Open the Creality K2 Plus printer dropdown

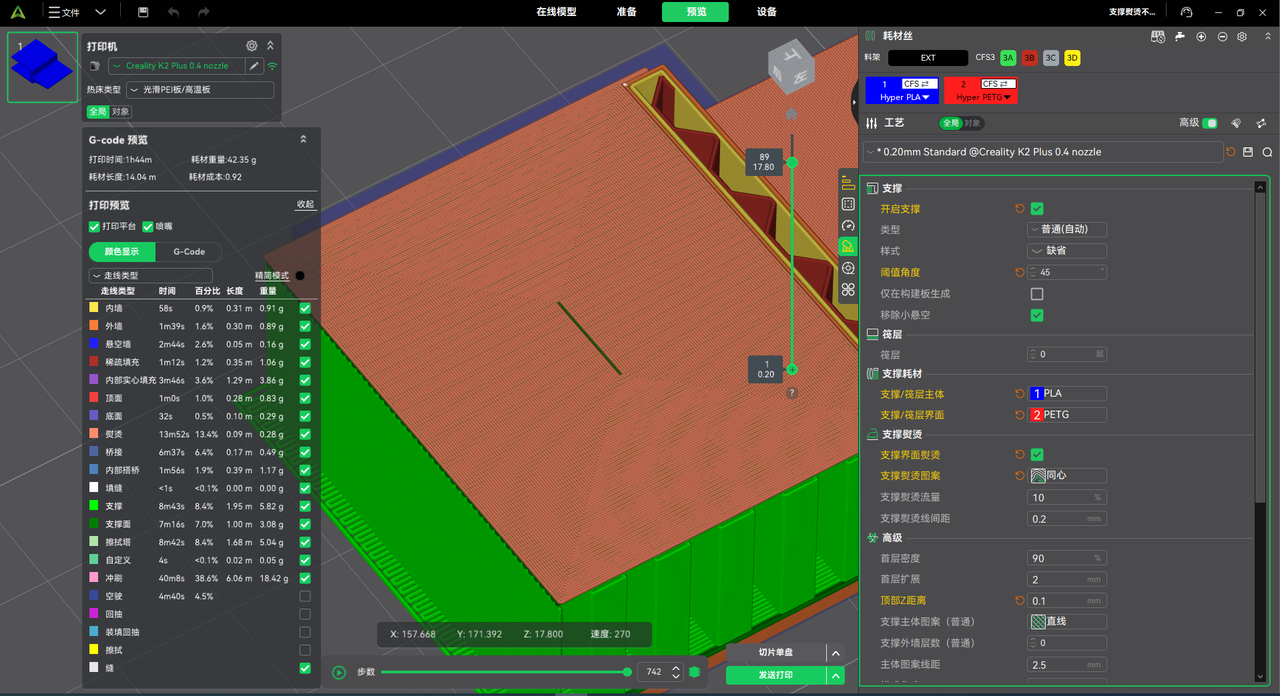176,66
